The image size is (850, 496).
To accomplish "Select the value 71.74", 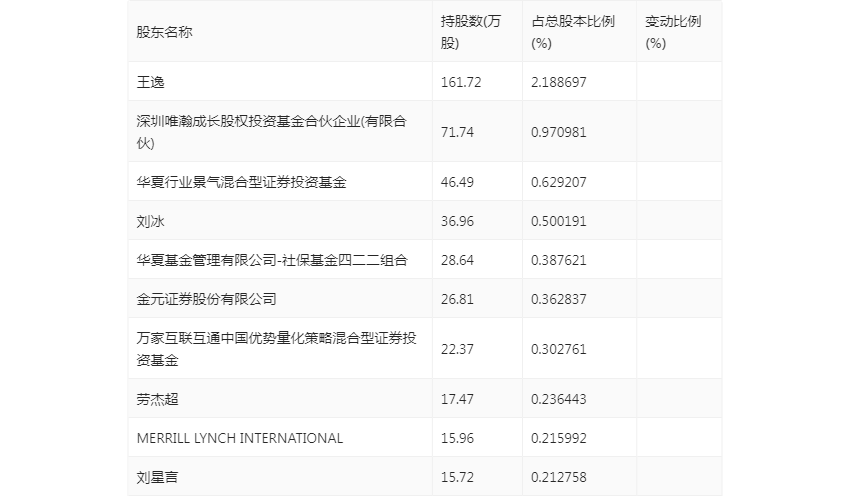I will [x=457, y=132].
